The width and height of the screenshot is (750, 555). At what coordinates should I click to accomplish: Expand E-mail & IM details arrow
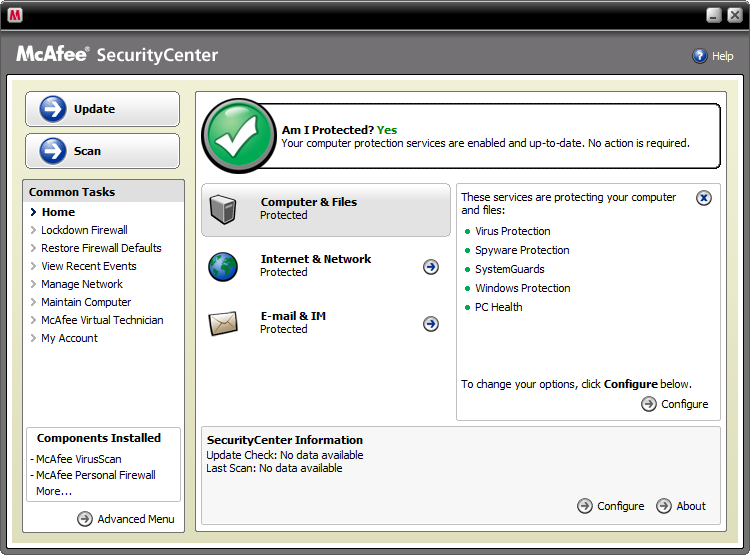[x=431, y=324]
